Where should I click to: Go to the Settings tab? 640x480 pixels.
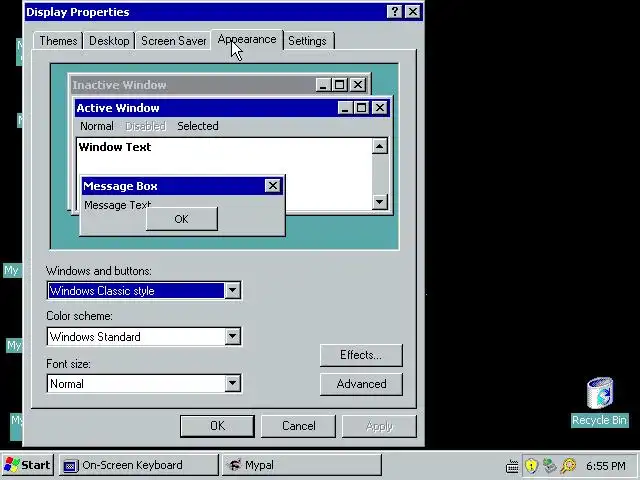308,41
